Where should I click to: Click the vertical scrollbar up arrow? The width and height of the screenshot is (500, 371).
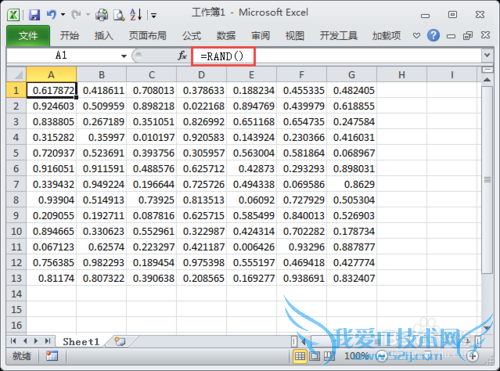coord(487,80)
